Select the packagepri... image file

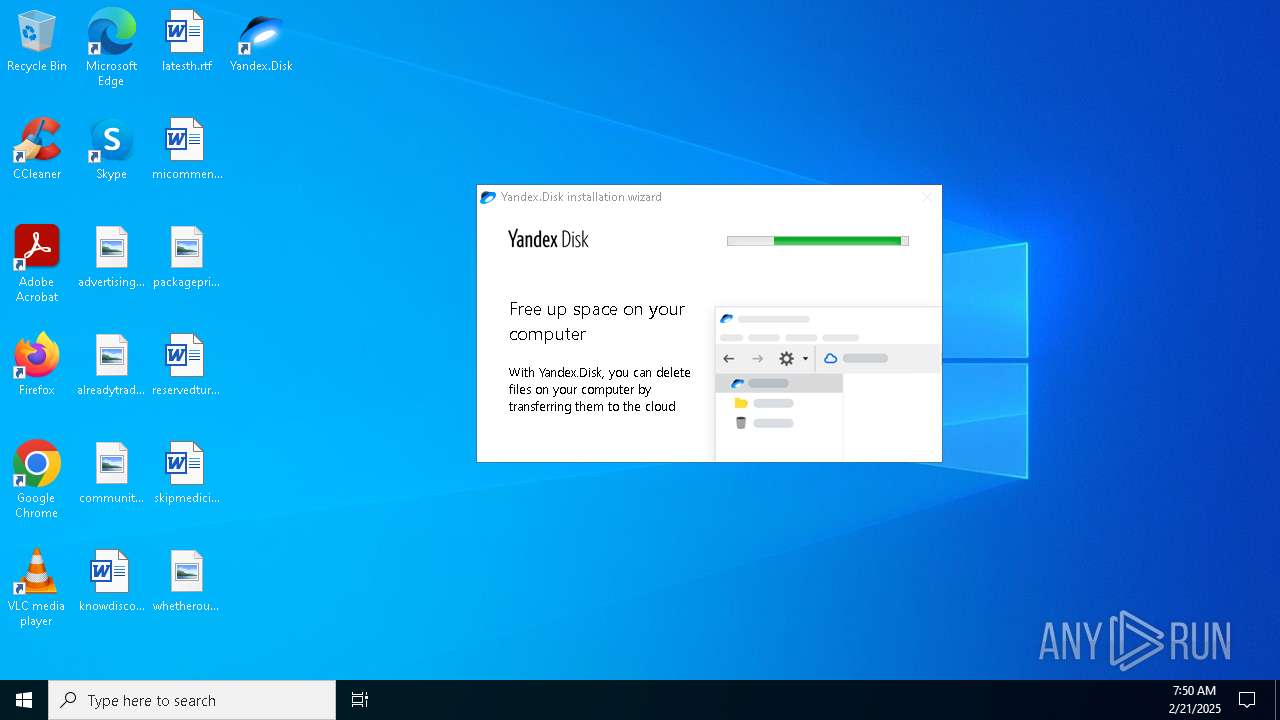(x=186, y=258)
